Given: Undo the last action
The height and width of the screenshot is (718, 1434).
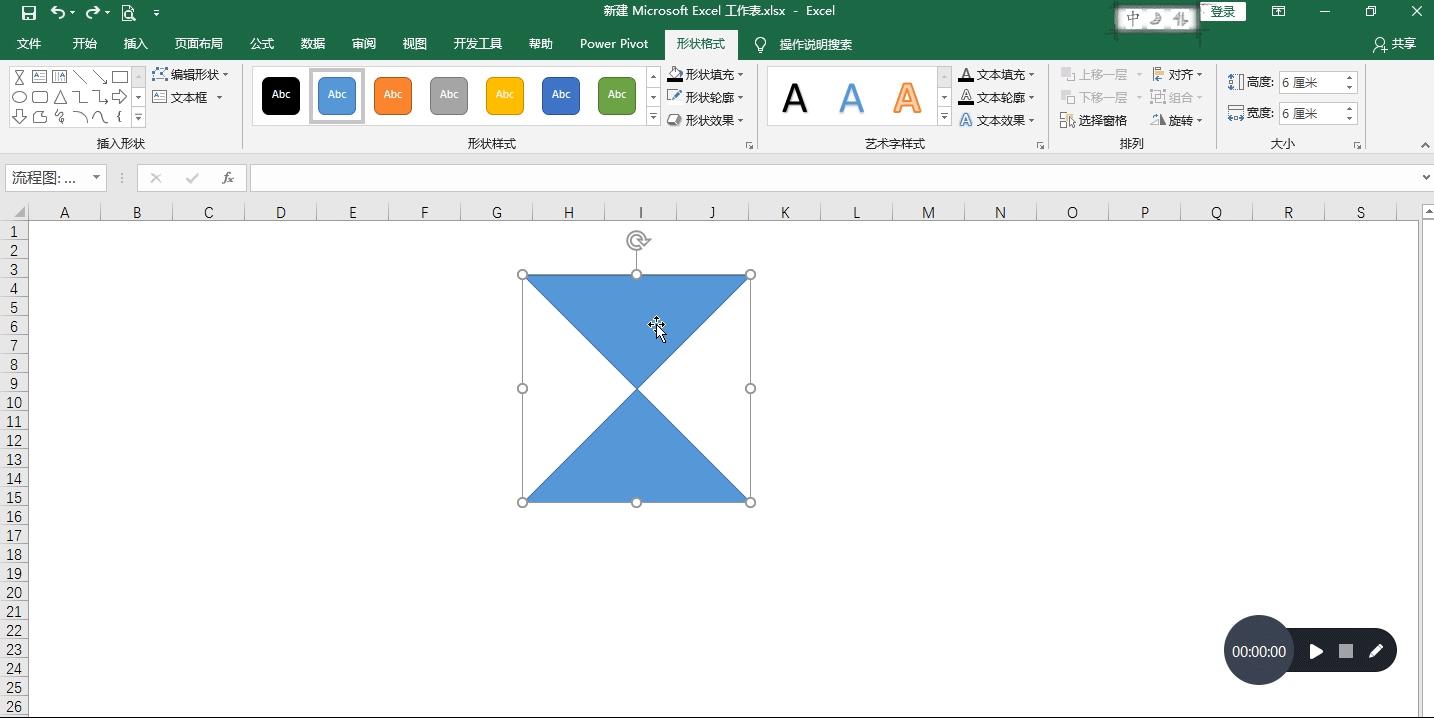Looking at the screenshot, I should click(x=58, y=13).
